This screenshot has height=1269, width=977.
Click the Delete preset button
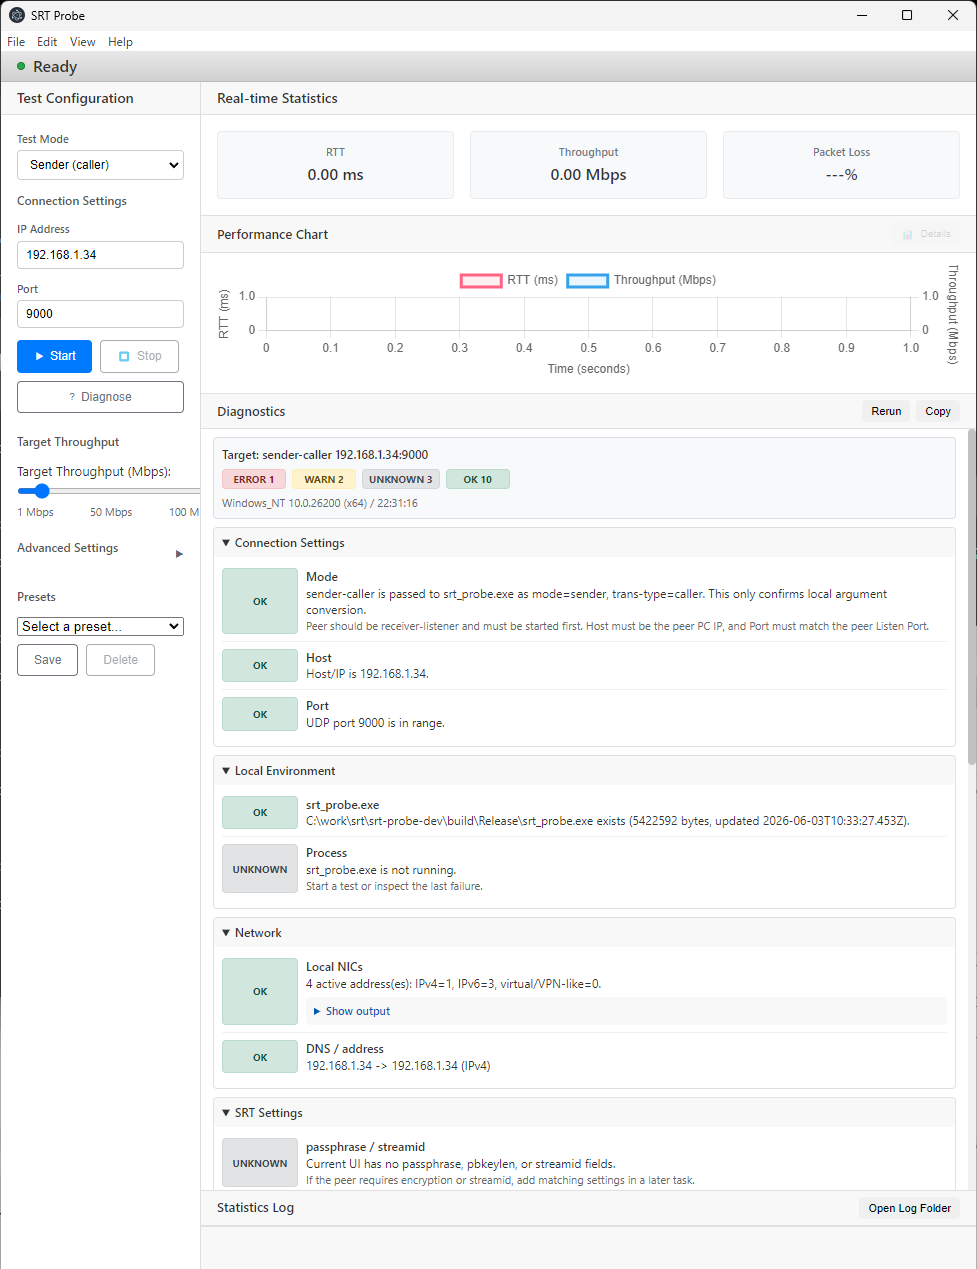(x=120, y=660)
